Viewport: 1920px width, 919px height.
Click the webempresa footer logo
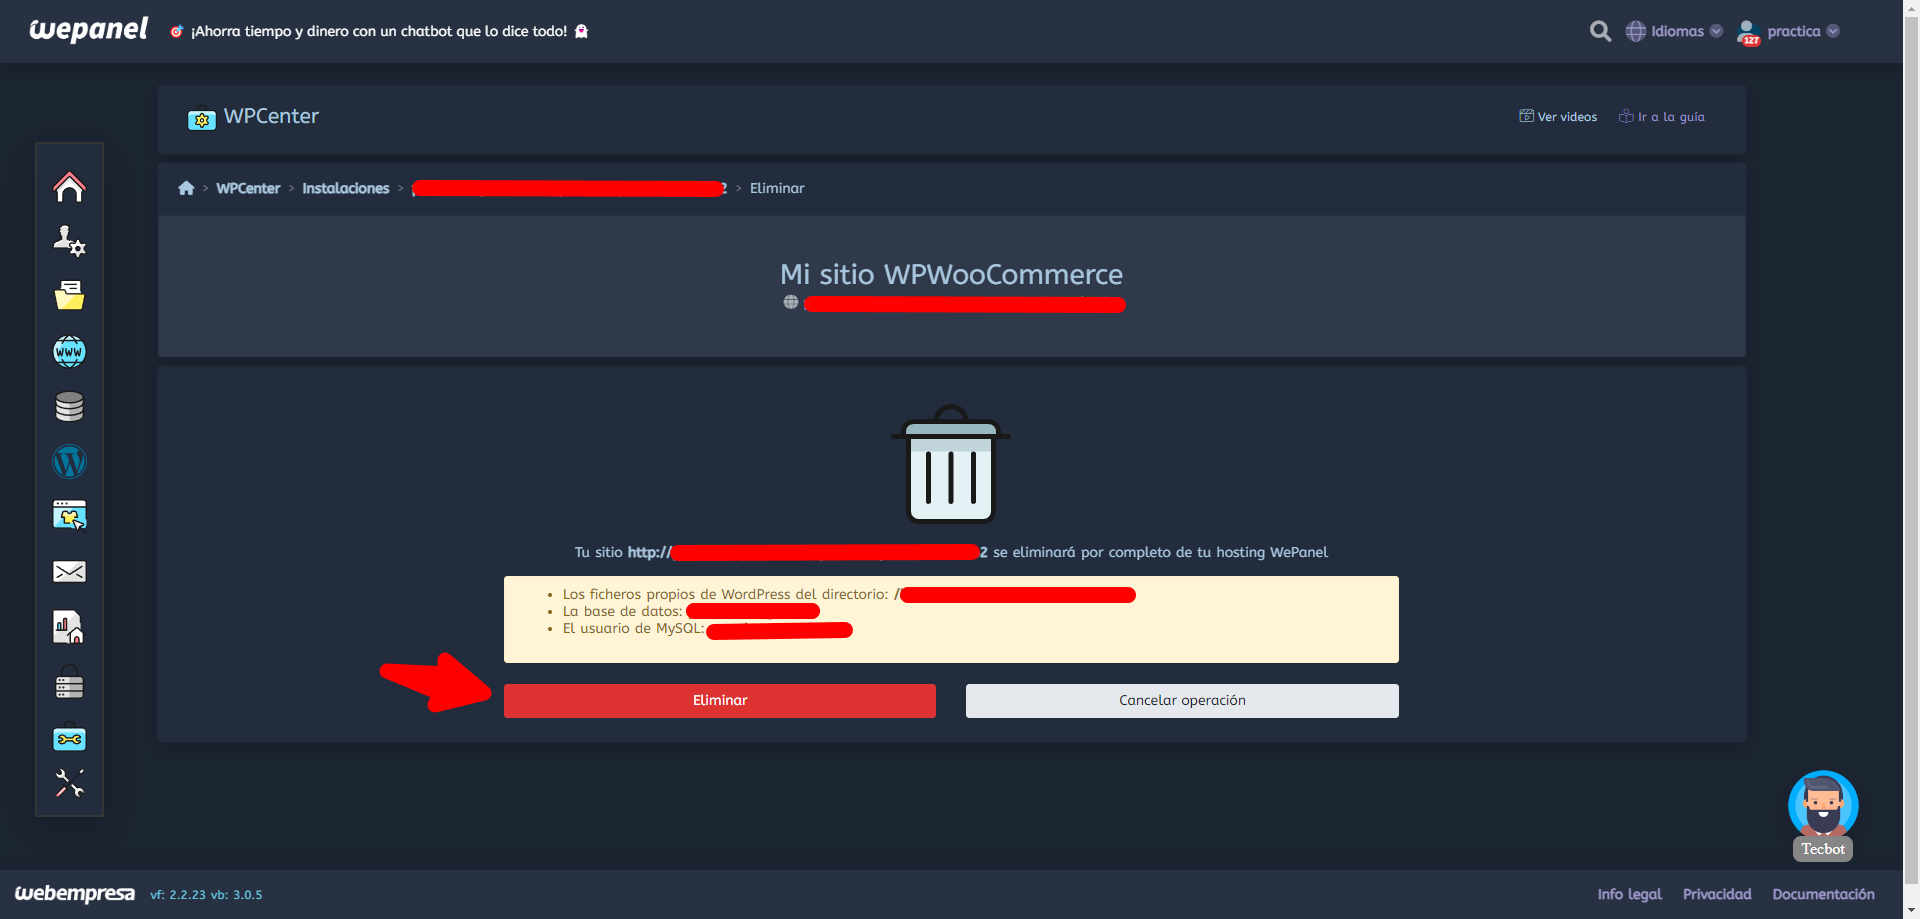pyautogui.click(x=75, y=893)
